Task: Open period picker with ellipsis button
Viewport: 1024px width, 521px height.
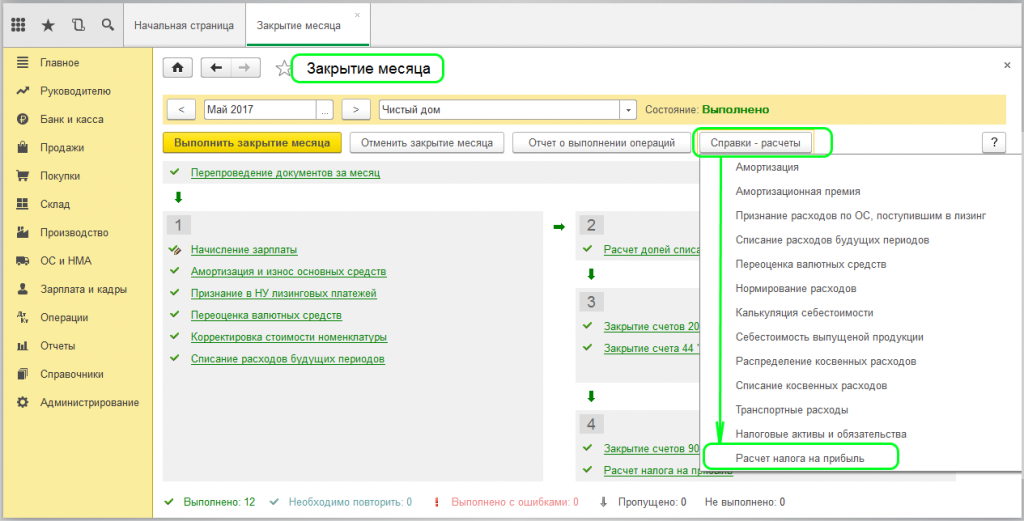Action: pyautogui.click(x=325, y=110)
